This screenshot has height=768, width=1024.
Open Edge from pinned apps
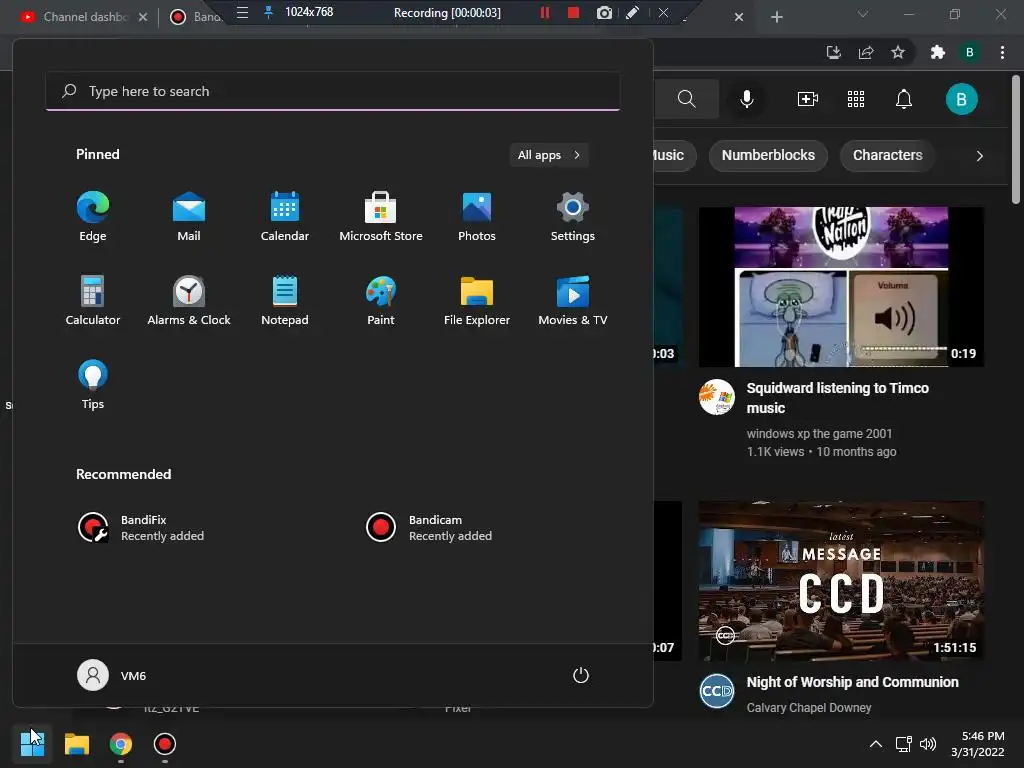93,216
